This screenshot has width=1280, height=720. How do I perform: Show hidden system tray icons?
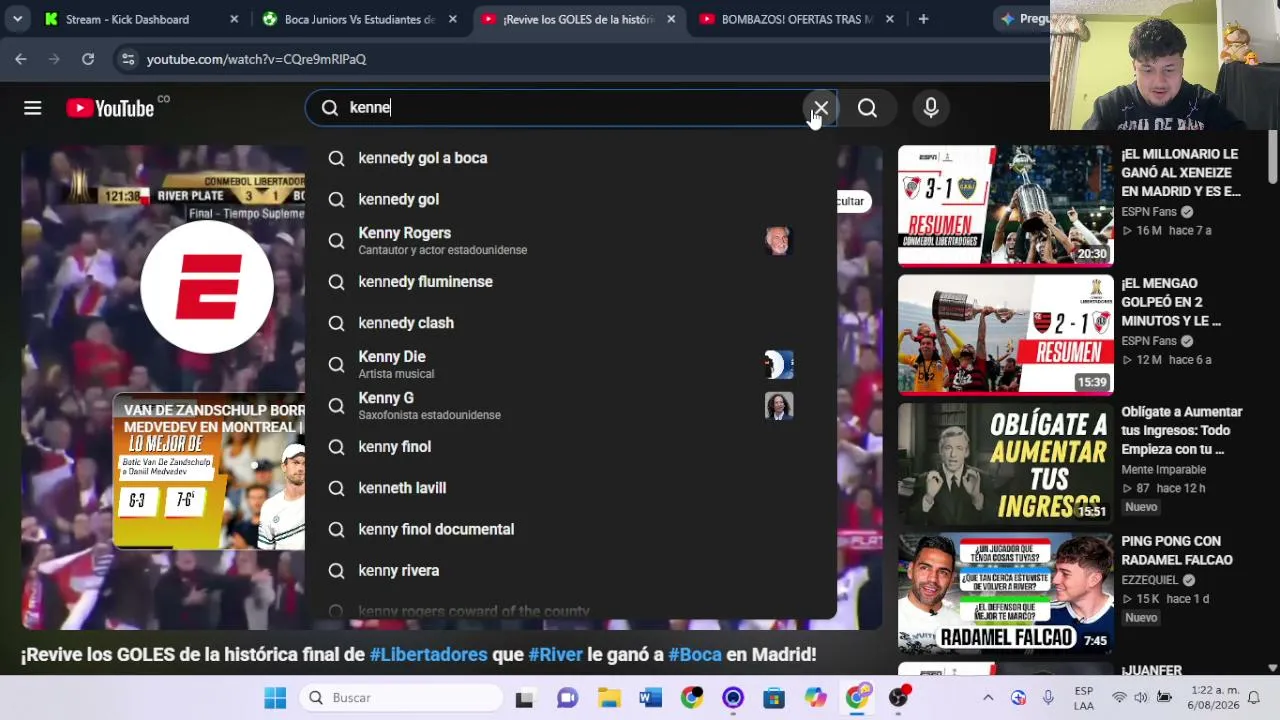(x=988, y=698)
